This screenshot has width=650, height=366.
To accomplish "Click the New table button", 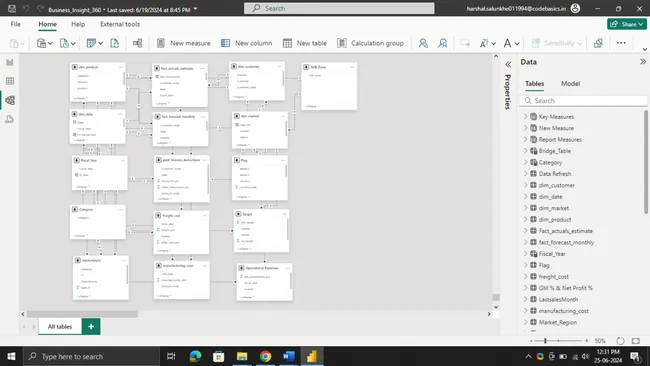I will click(x=305, y=43).
